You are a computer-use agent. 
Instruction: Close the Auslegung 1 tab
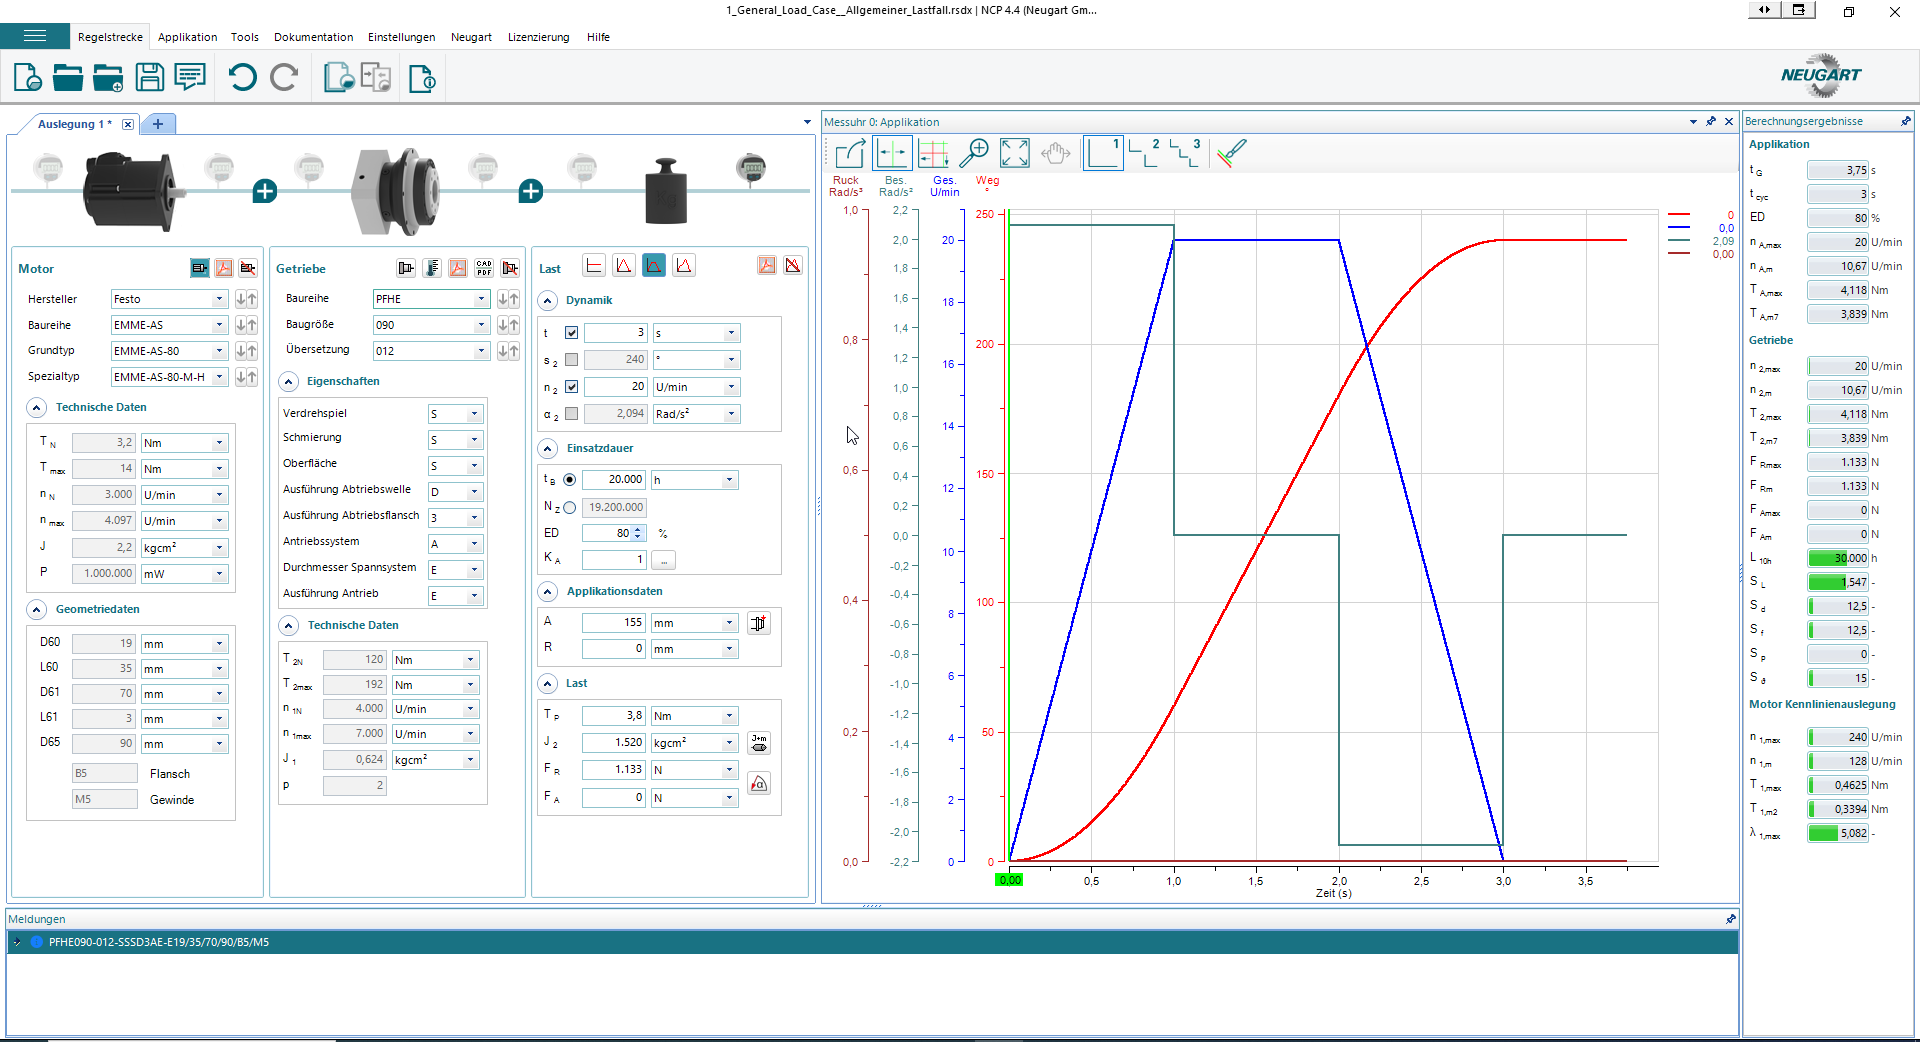[128, 124]
